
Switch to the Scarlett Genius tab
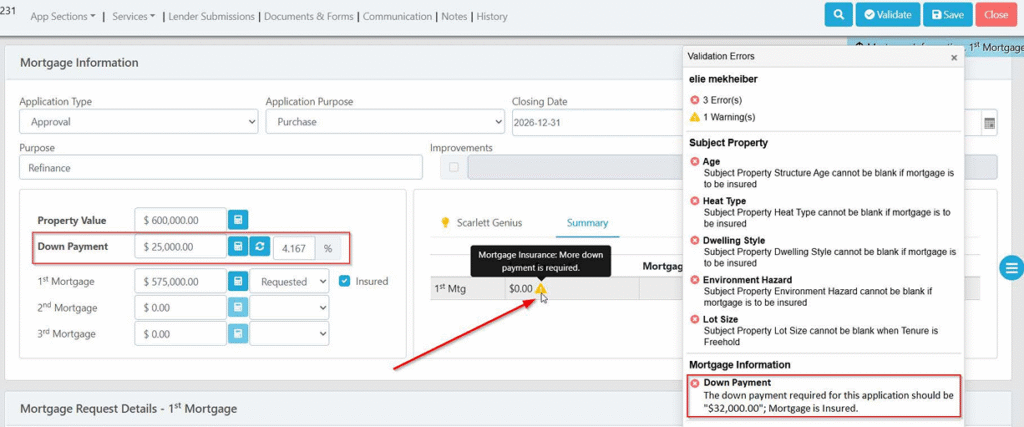pyautogui.click(x=481, y=223)
